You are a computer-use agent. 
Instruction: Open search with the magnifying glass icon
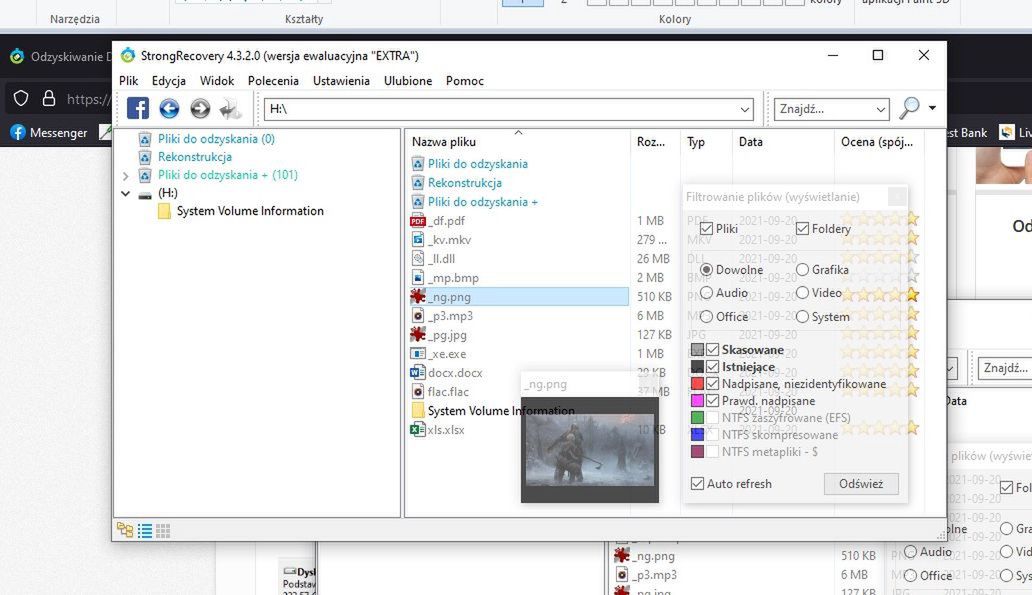click(x=909, y=108)
